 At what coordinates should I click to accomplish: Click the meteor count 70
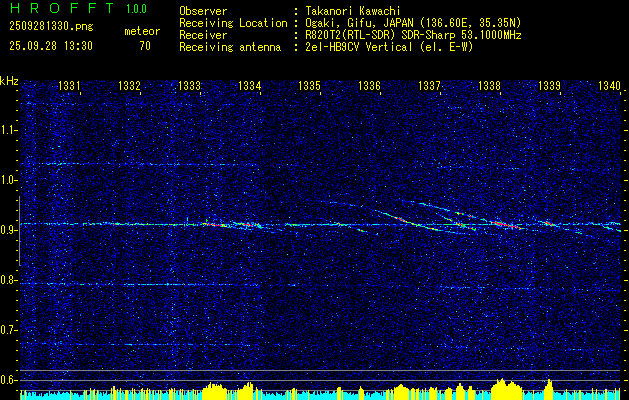click(x=145, y=46)
